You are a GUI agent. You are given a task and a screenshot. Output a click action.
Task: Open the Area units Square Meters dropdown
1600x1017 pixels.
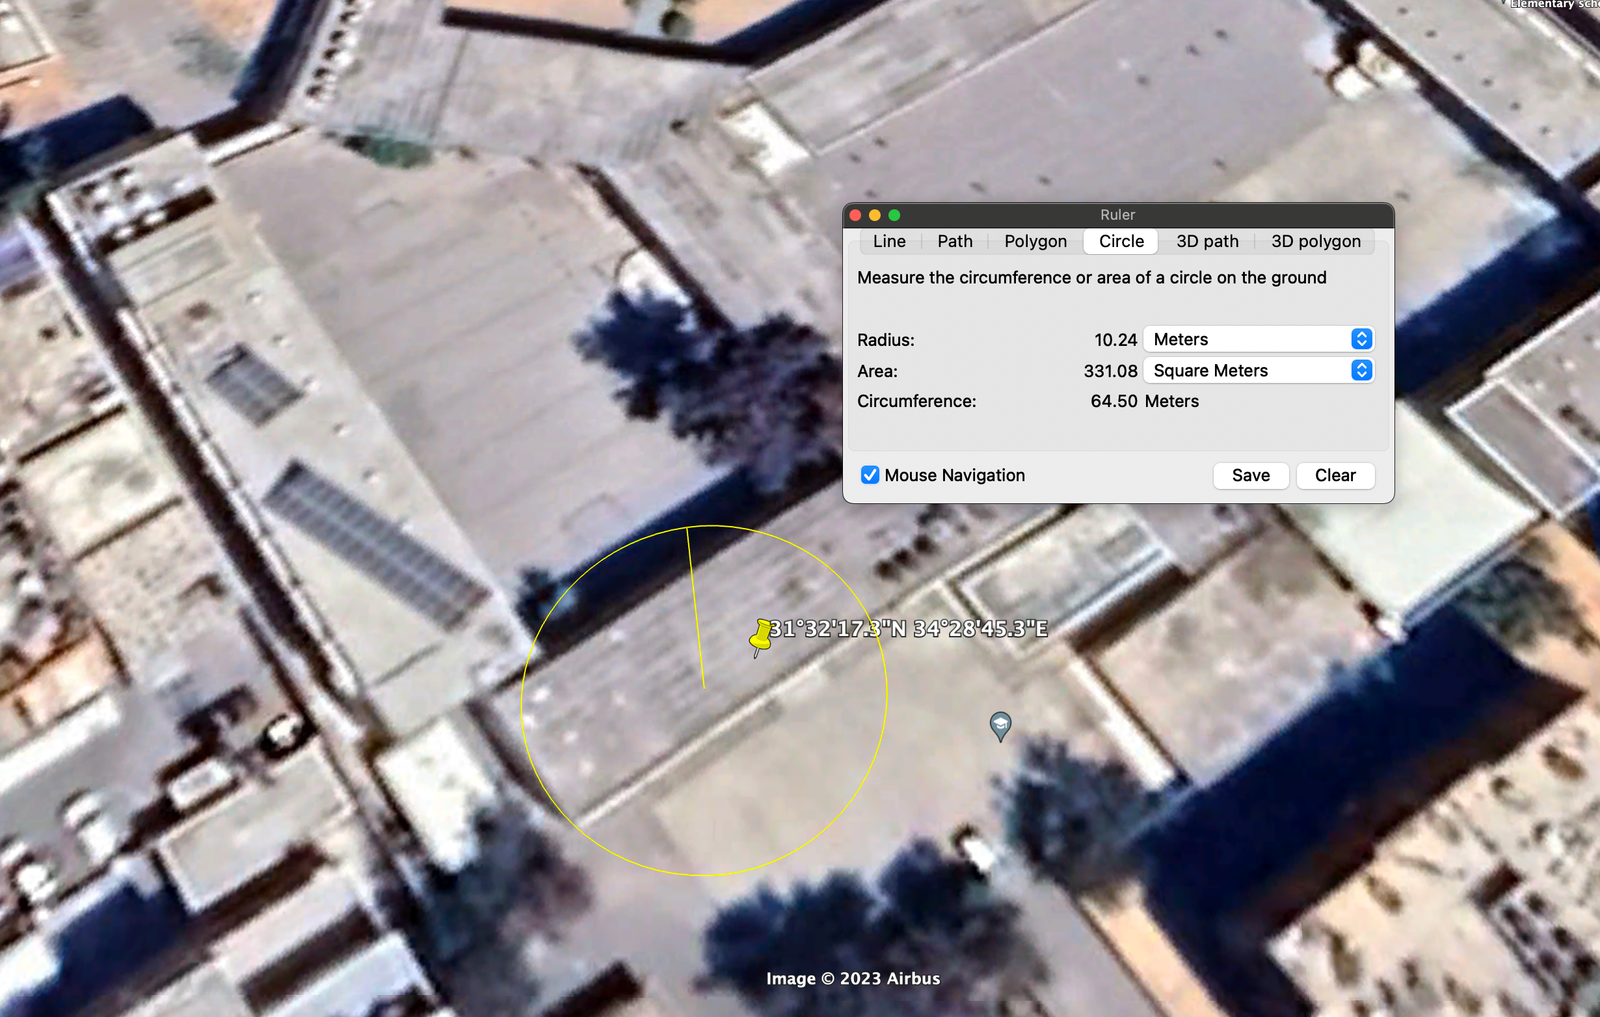pyautogui.click(x=1258, y=370)
